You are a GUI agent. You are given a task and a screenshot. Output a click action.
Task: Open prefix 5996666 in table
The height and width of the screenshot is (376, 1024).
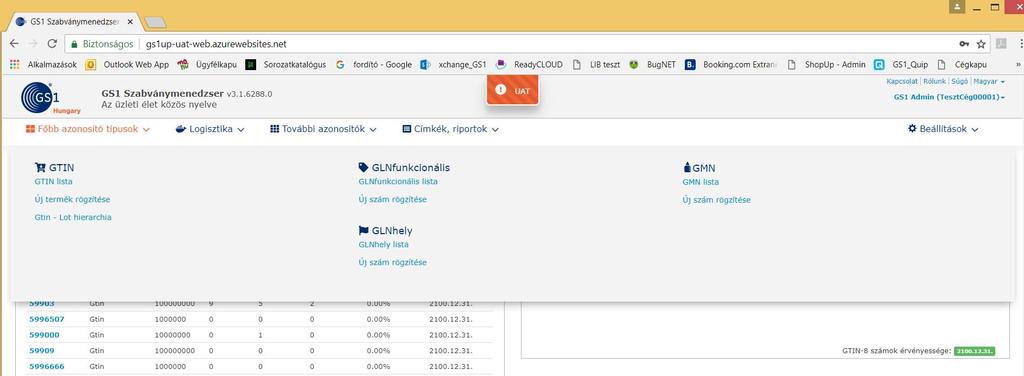(x=47, y=366)
